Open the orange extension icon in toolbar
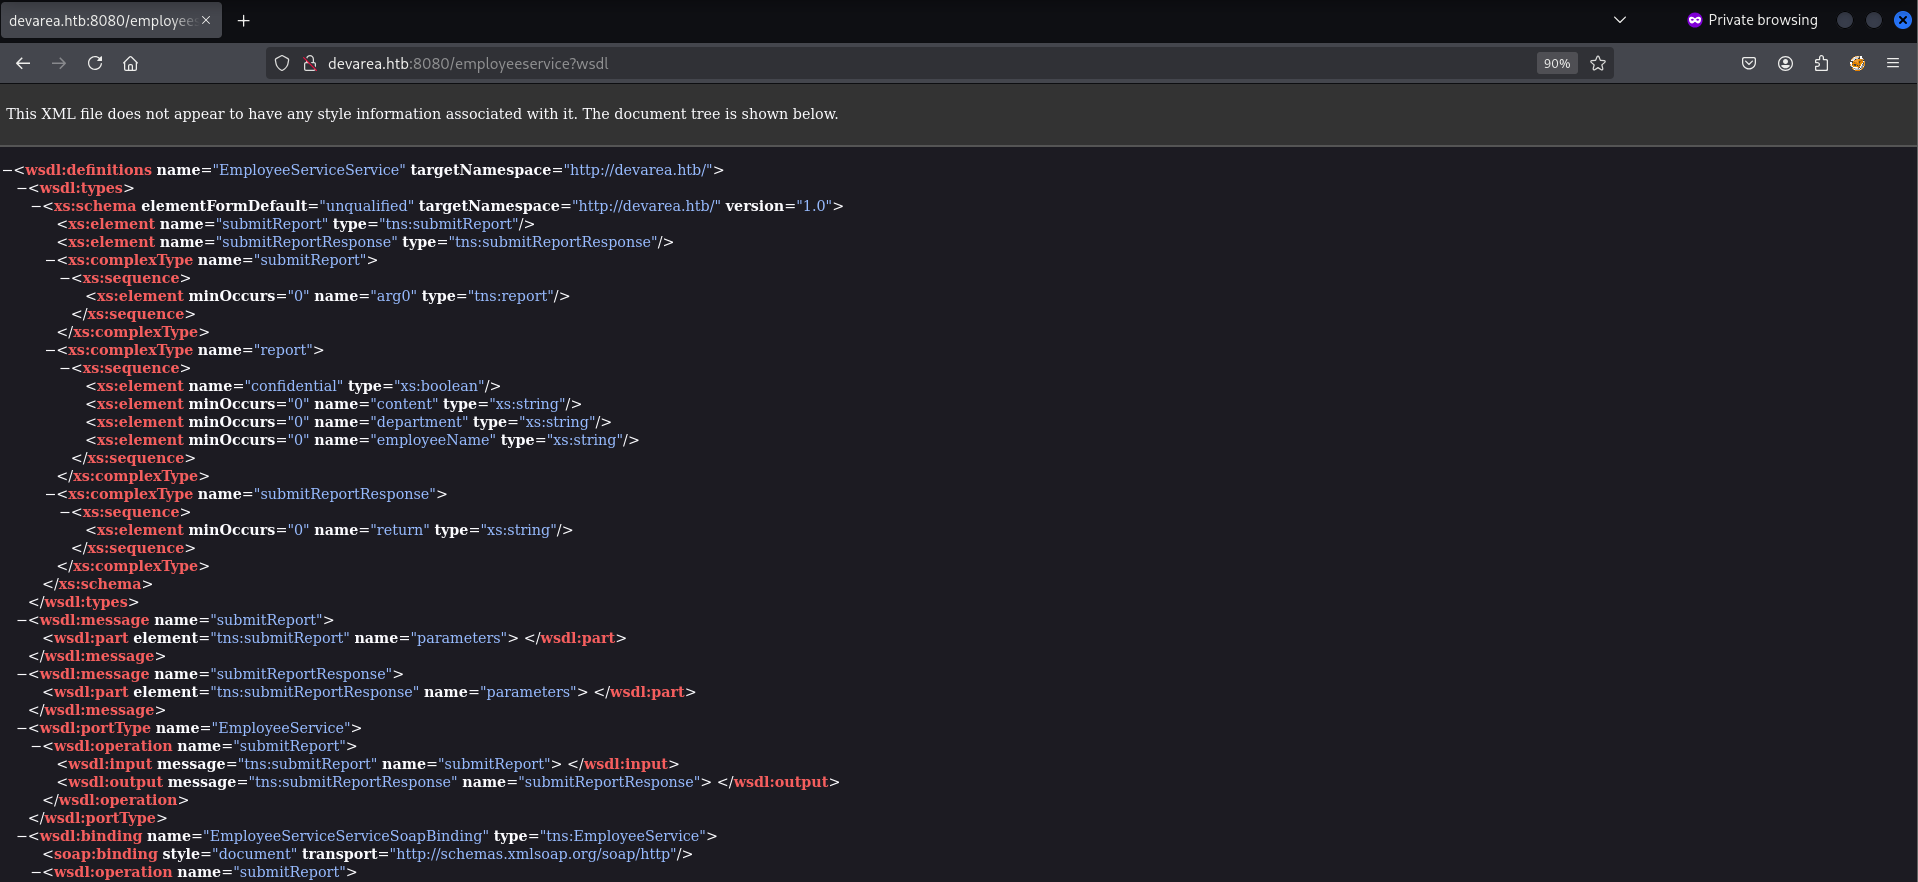This screenshot has width=1918, height=882. [1857, 63]
